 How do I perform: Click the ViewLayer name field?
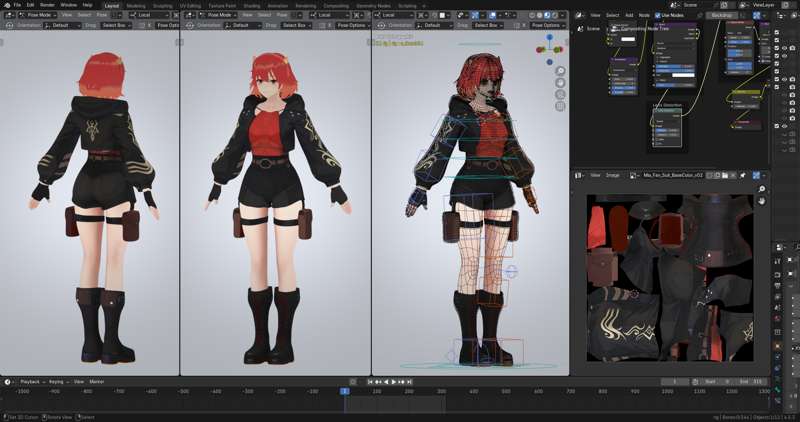(x=764, y=5)
